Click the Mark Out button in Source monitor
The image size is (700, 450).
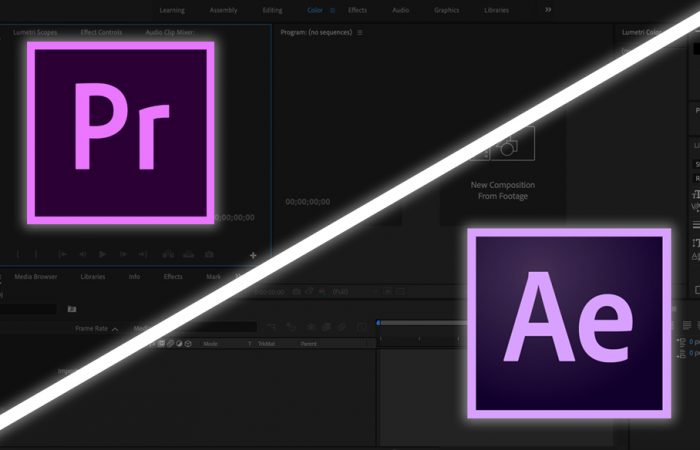click(x=36, y=254)
